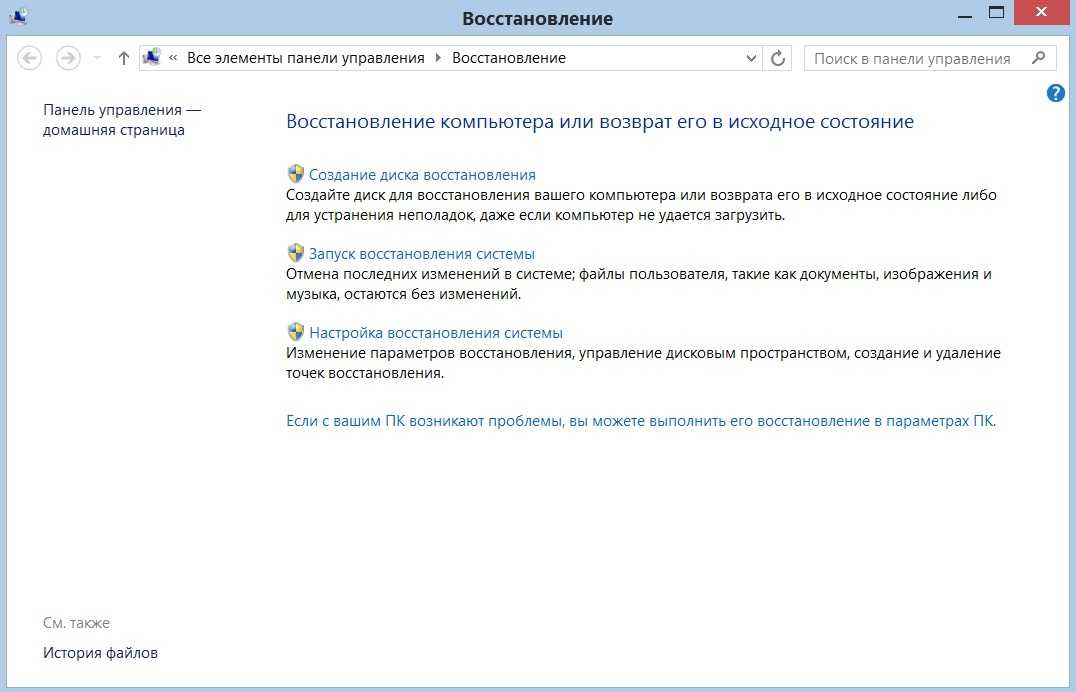Viewport: 1076px width, 692px height.
Task: Click the Back navigation arrow button
Action: (x=30, y=58)
